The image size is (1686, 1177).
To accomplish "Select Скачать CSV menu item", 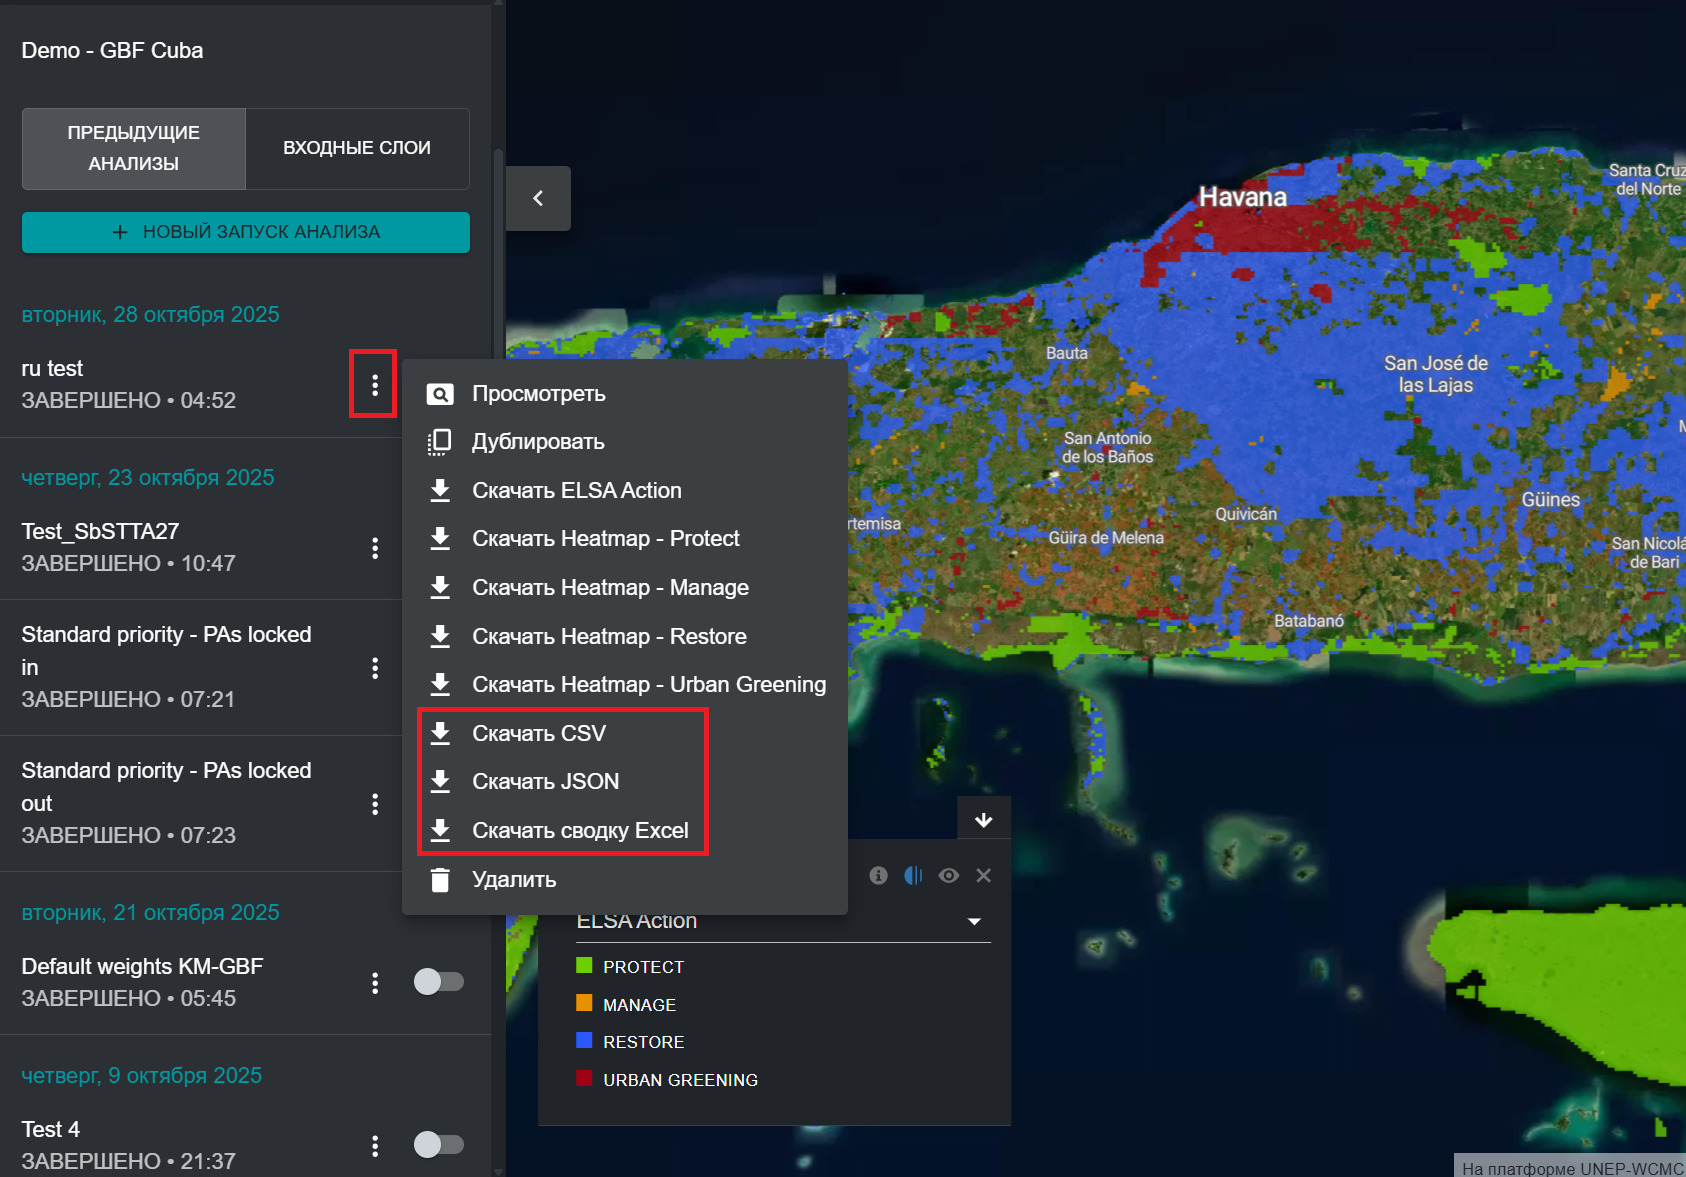I will coord(538,733).
